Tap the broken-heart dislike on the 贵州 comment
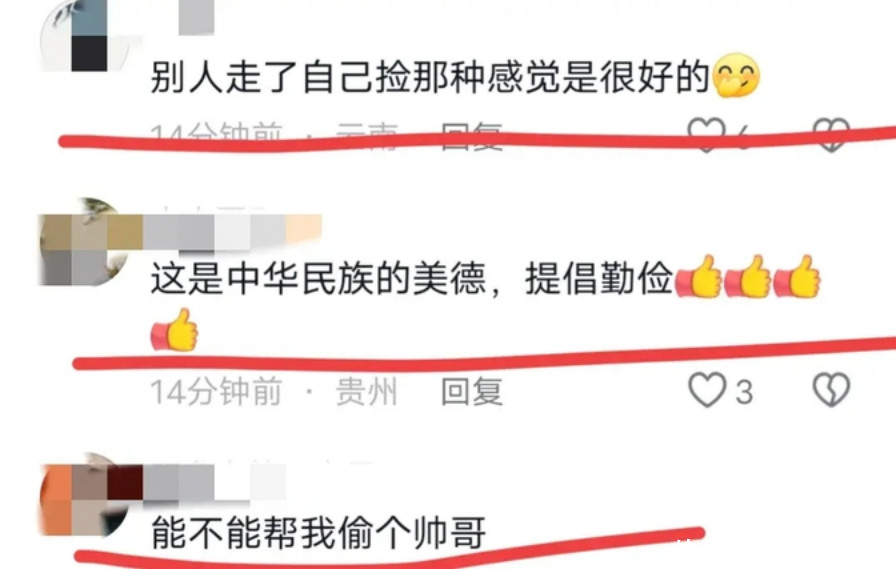The width and height of the screenshot is (896, 570). (x=831, y=390)
